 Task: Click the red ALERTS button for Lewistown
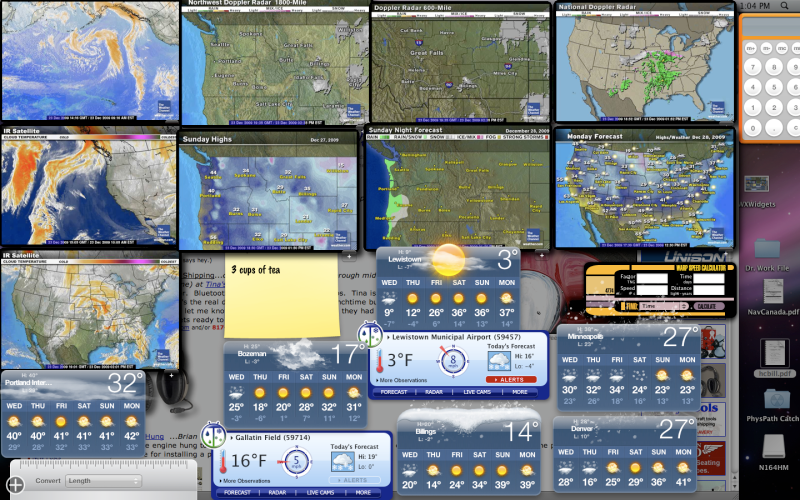[x=513, y=380]
